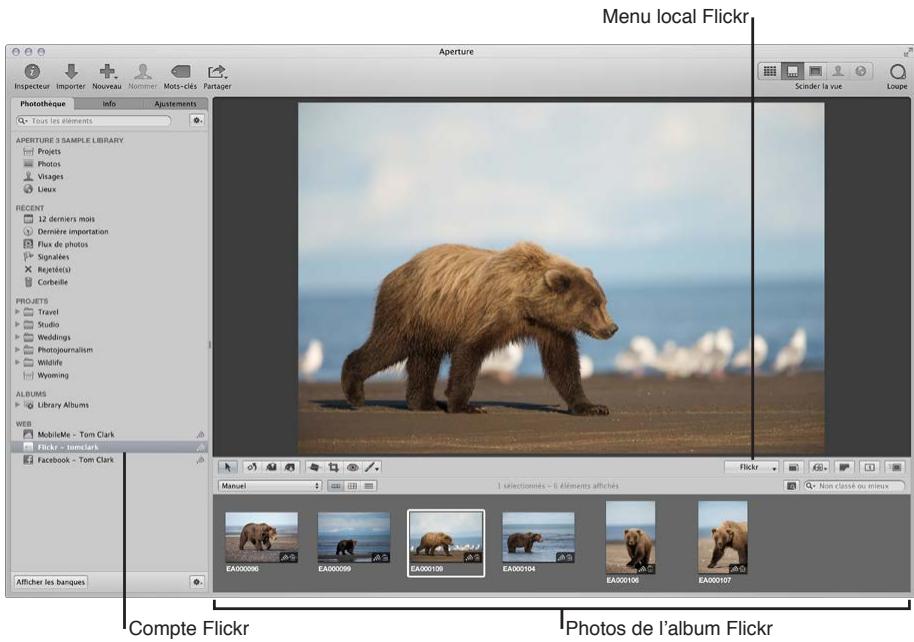Switch to the Info tab
Image resolution: width=914 pixels, height=642 pixels.
click(109, 104)
